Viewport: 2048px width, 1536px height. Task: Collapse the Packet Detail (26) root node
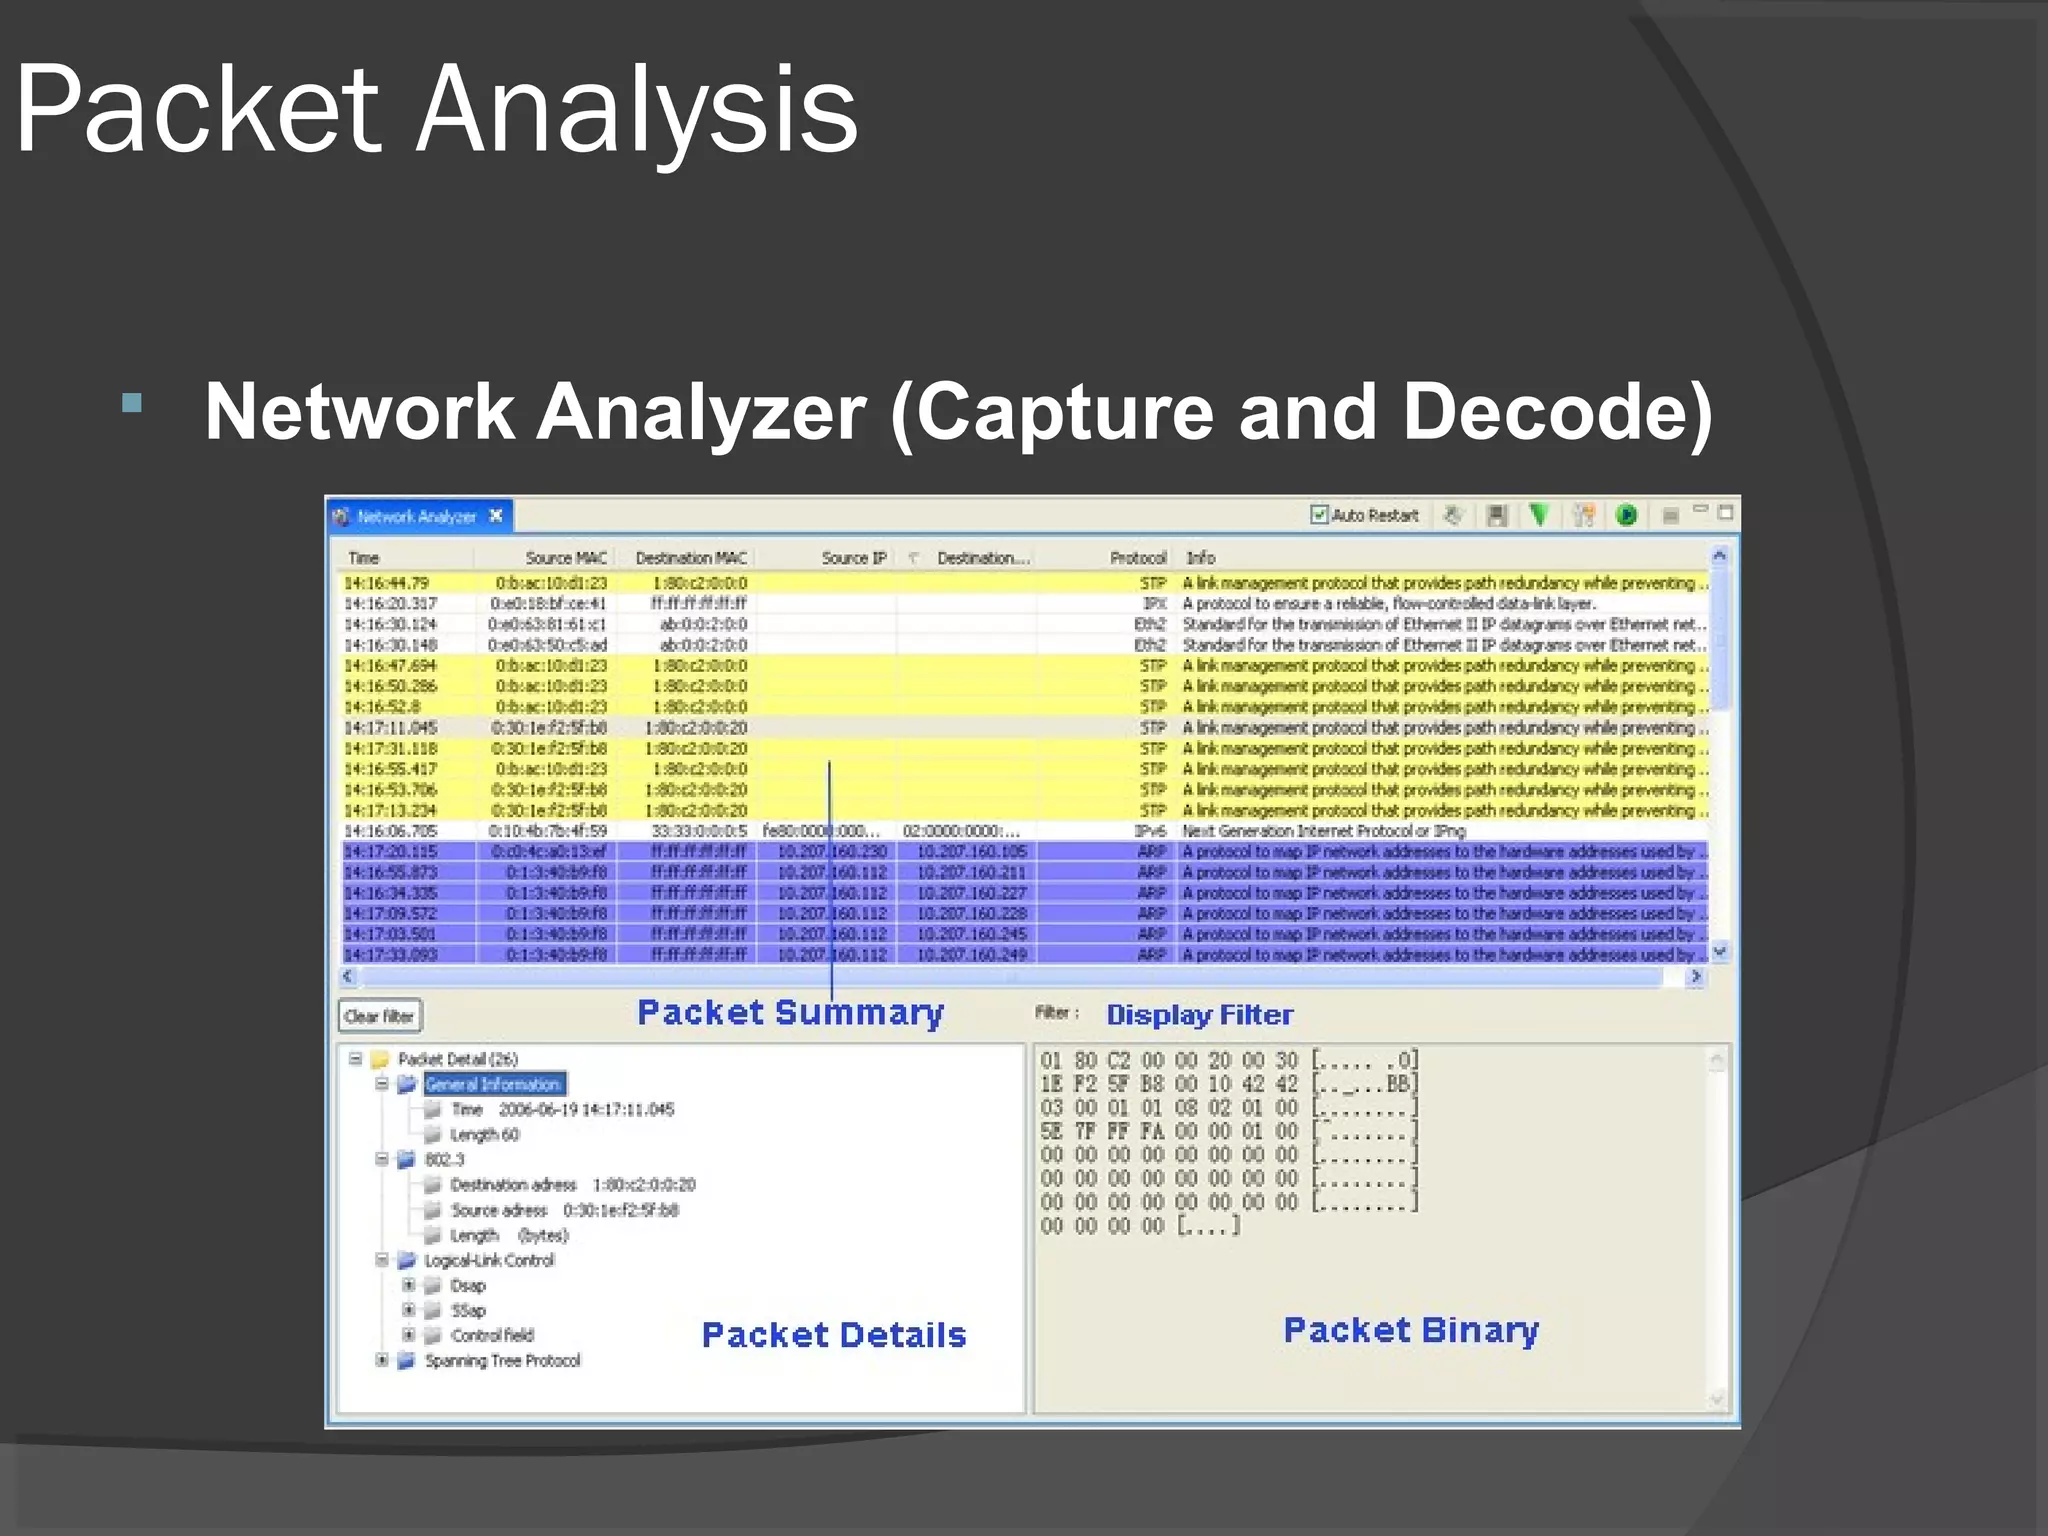(x=355, y=1058)
